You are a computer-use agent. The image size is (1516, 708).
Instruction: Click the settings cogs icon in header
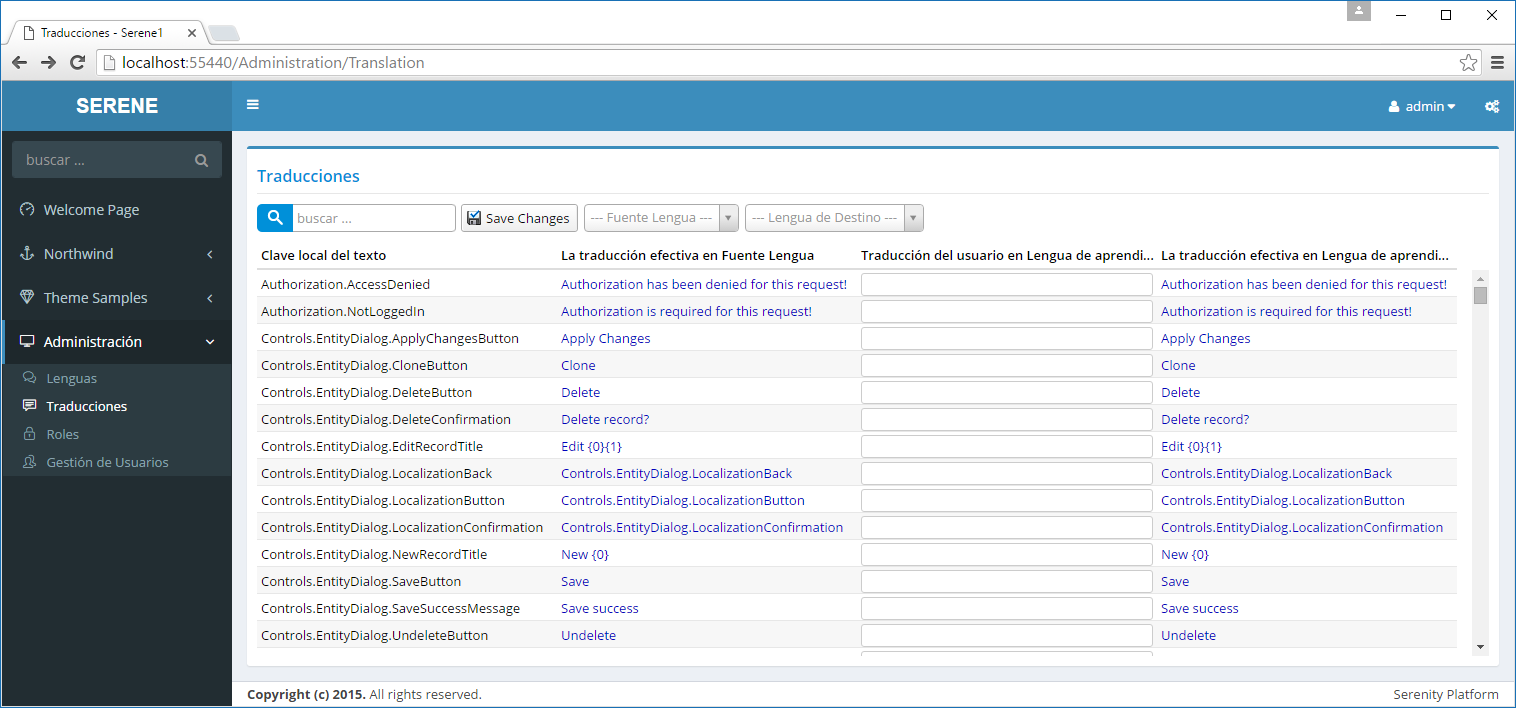pos(1491,106)
